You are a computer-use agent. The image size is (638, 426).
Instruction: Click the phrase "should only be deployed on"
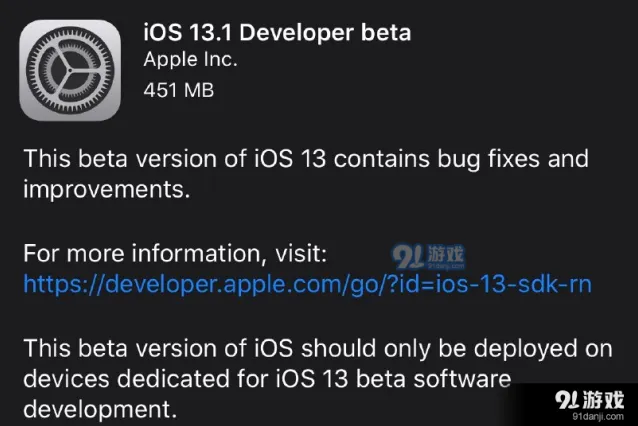point(457,349)
